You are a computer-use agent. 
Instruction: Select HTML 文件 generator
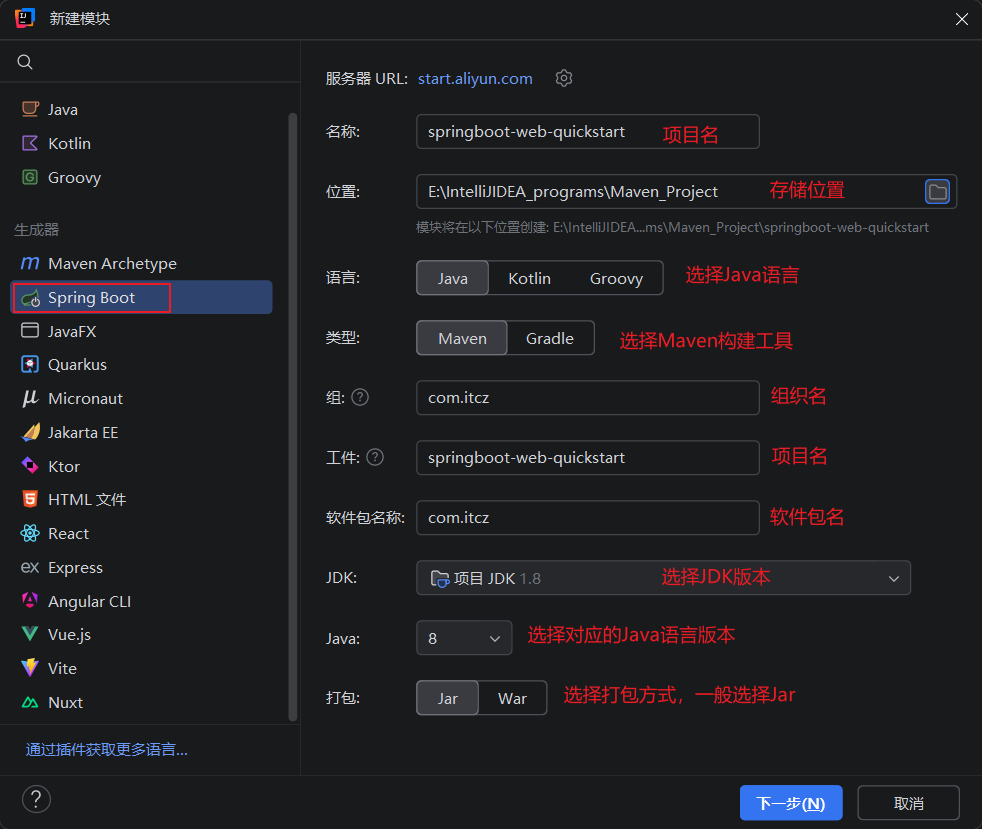[142, 499]
